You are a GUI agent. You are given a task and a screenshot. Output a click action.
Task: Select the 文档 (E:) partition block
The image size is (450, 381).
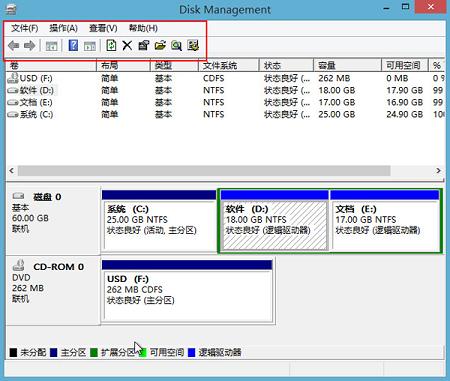pyautogui.click(x=385, y=220)
